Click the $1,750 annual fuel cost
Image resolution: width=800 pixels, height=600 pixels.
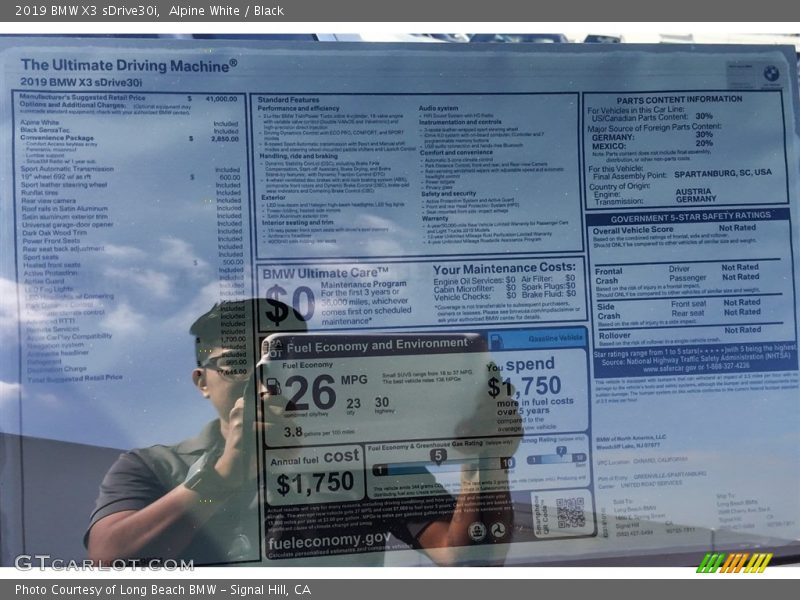pos(315,483)
